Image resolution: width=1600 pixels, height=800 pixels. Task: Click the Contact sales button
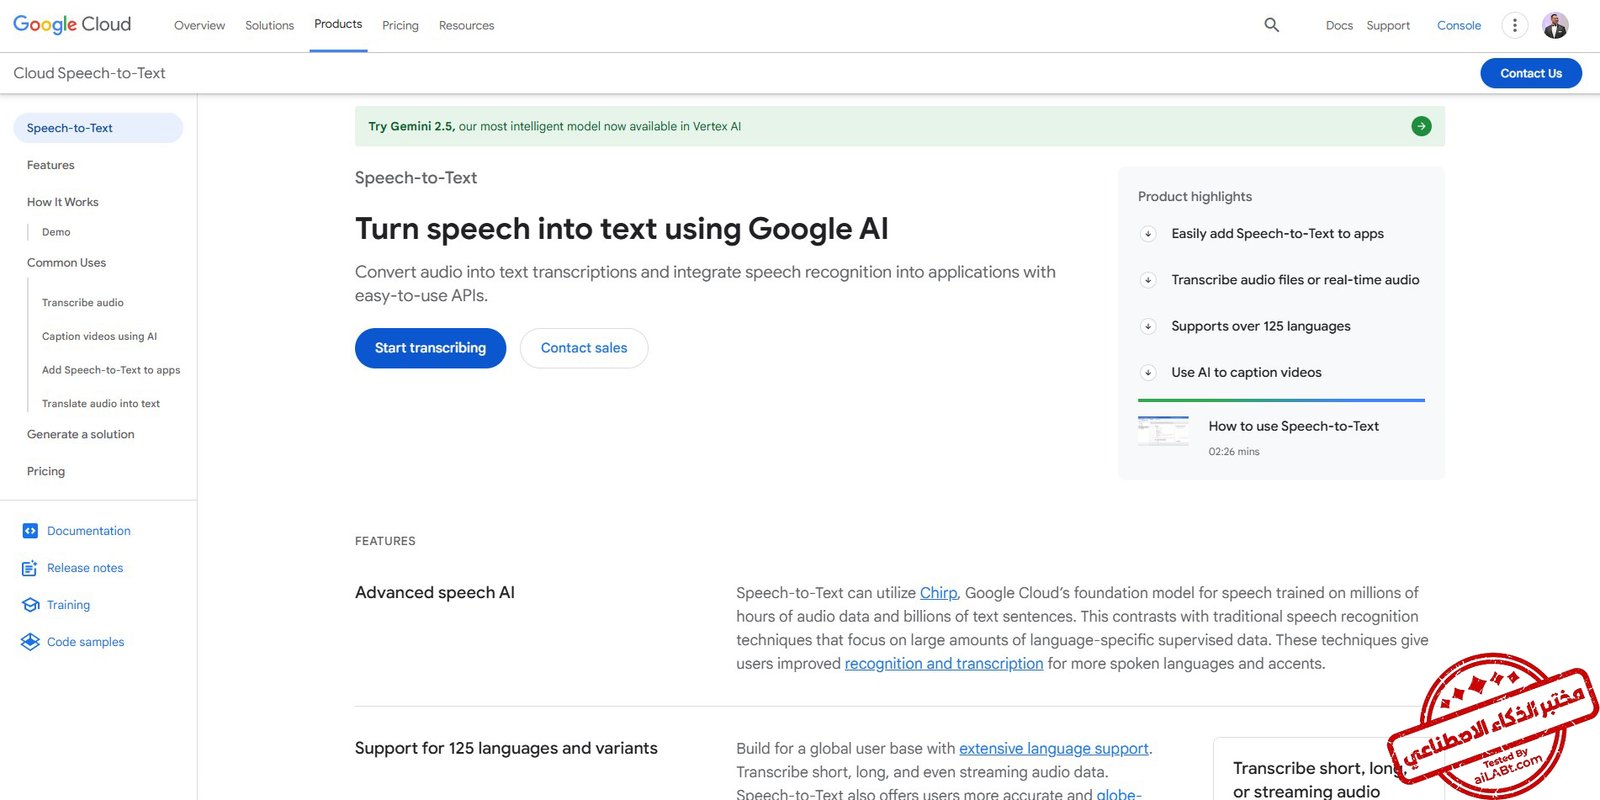[584, 348]
